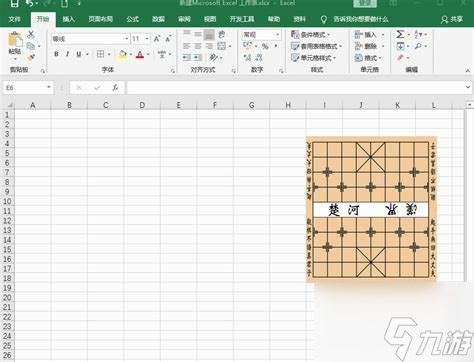
Task: Click the Find and Select magnifier icon
Action: (418, 46)
